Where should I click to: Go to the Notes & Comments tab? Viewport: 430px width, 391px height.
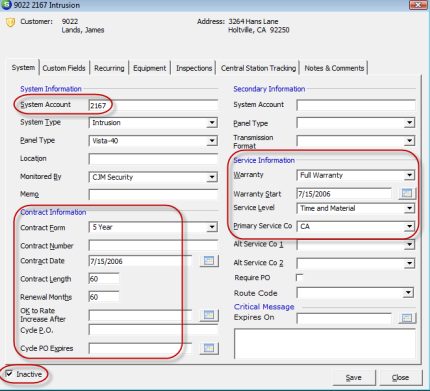334,68
